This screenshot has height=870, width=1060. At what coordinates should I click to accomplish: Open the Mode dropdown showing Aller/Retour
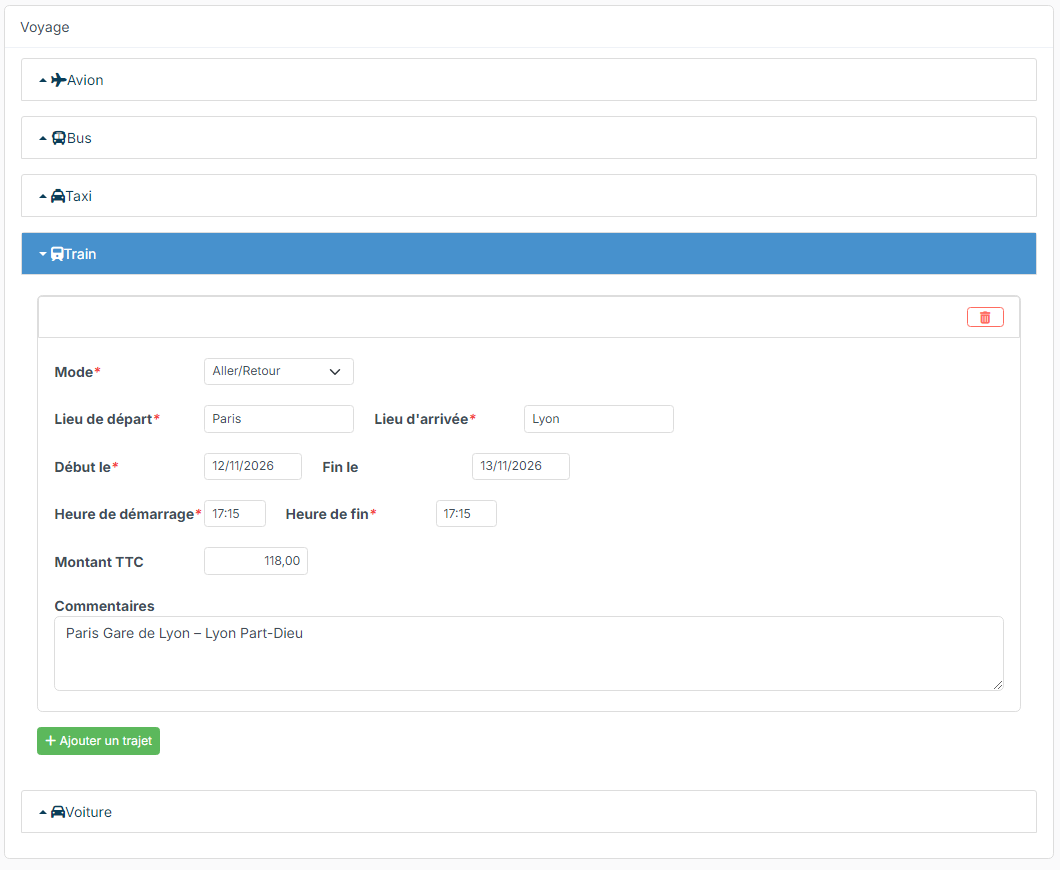click(279, 371)
